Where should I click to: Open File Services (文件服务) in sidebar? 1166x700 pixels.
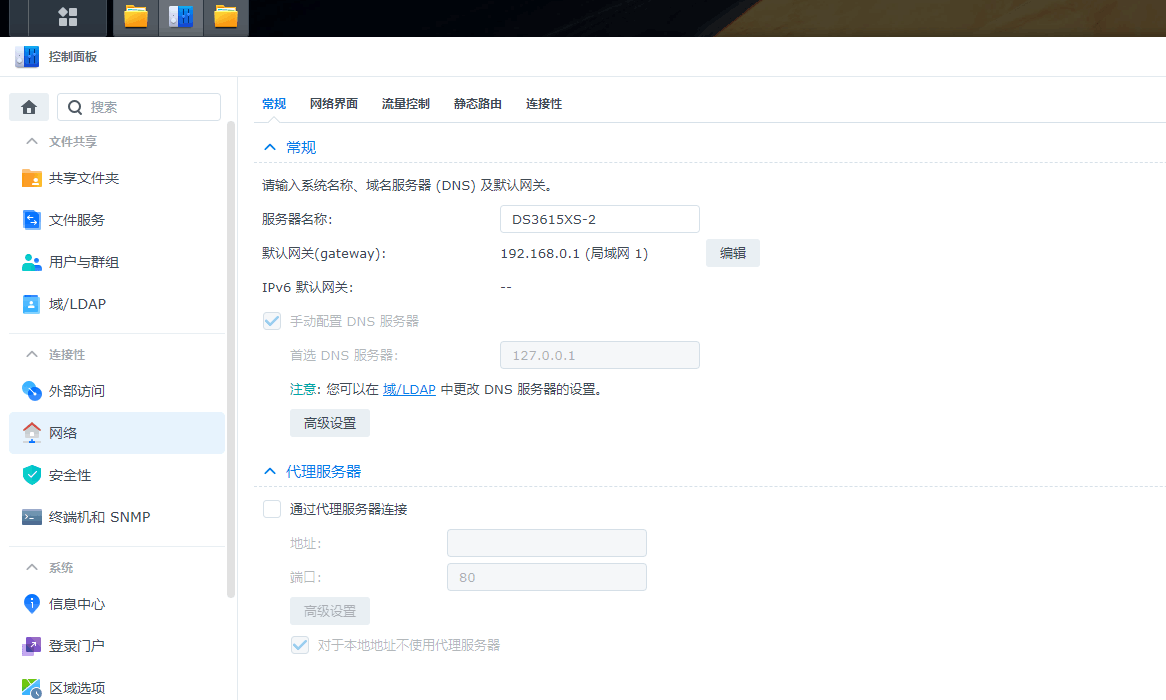tap(77, 220)
